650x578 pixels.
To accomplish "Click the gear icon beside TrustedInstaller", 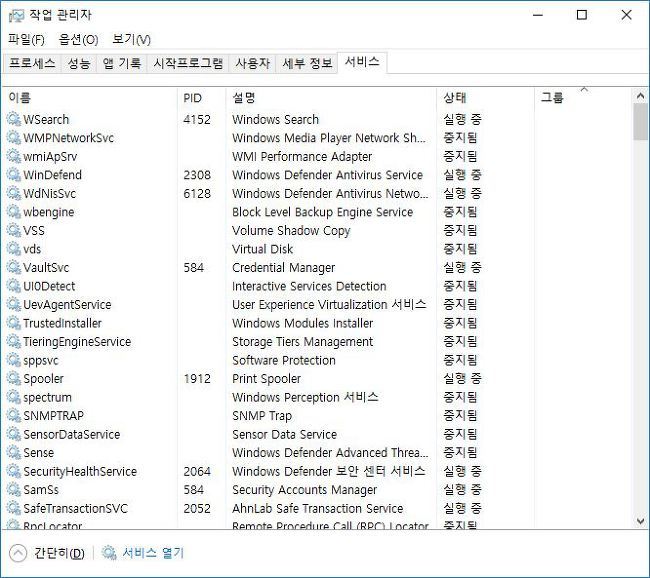I will pyautogui.click(x=14, y=323).
